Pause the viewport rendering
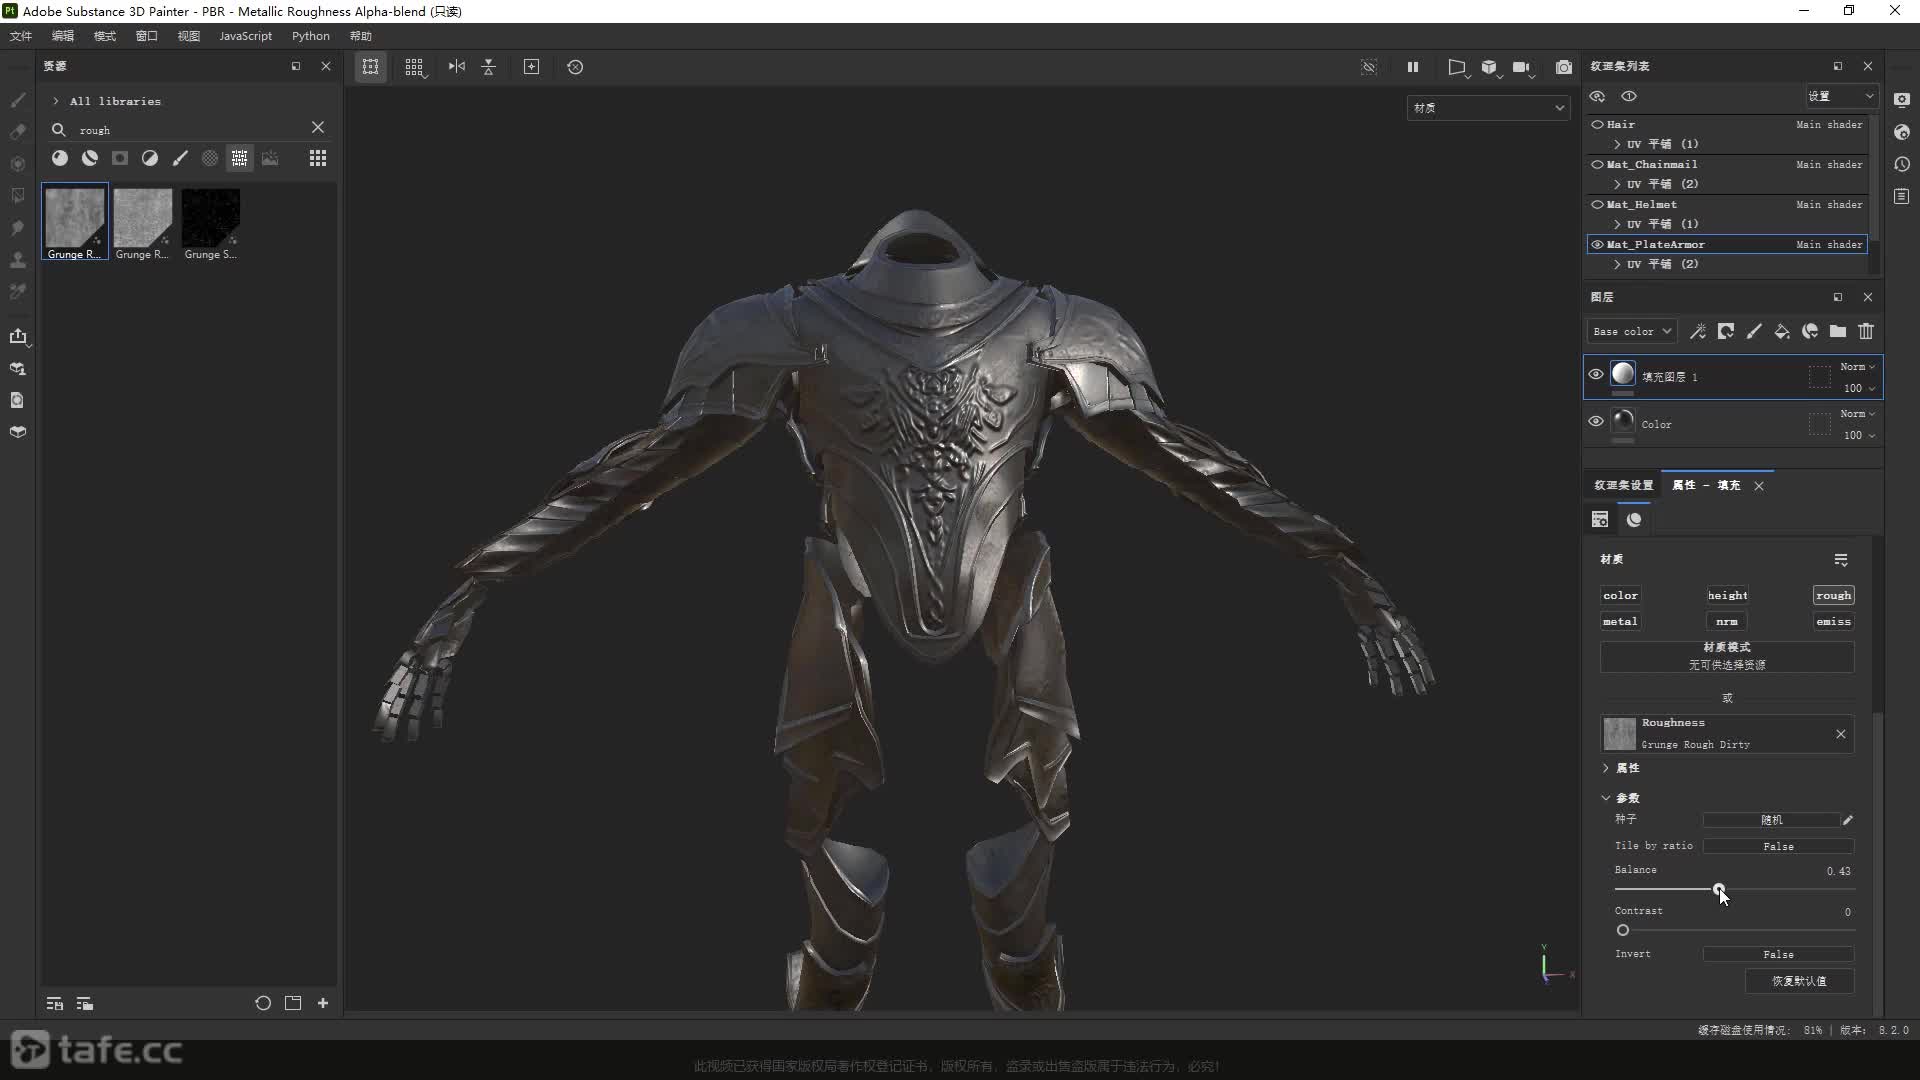The image size is (1920, 1080). click(x=1413, y=67)
